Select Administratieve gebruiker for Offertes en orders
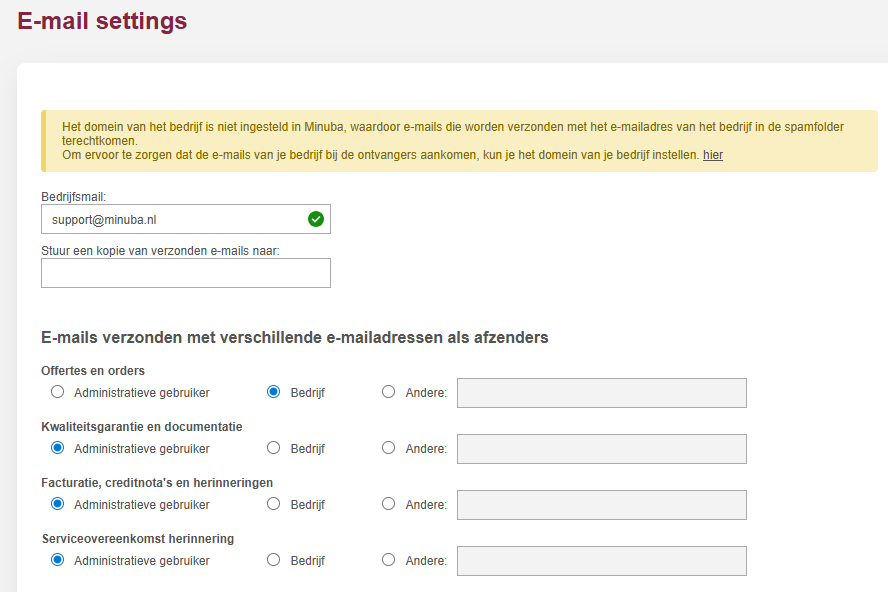This screenshot has height=592, width=888. tap(58, 392)
